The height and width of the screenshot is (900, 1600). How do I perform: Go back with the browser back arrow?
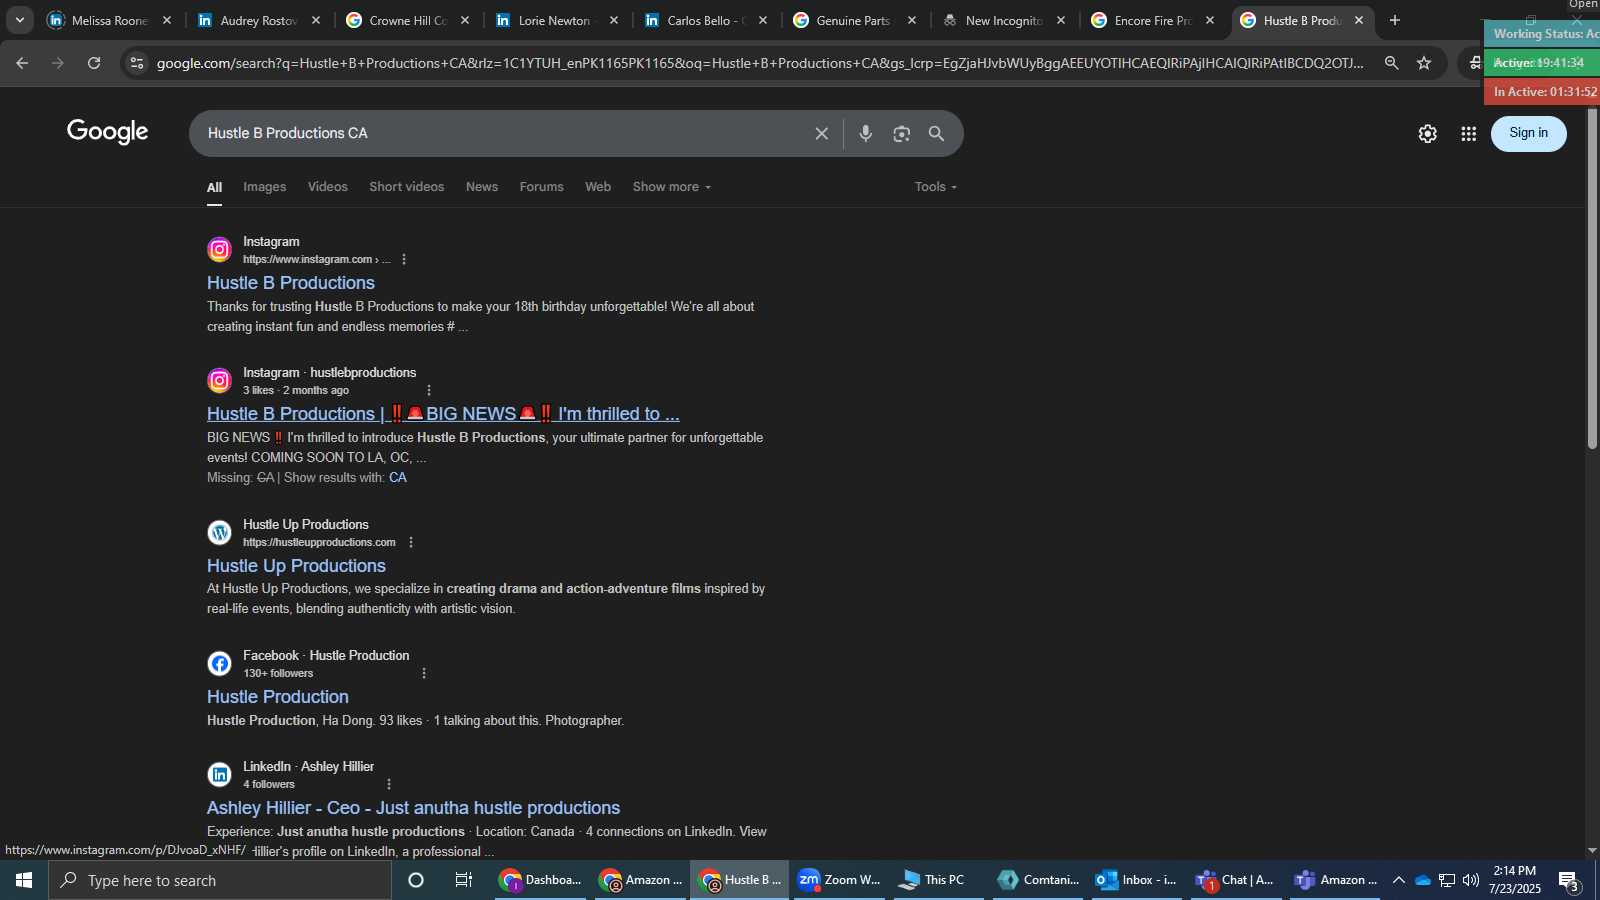pyautogui.click(x=22, y=63)
